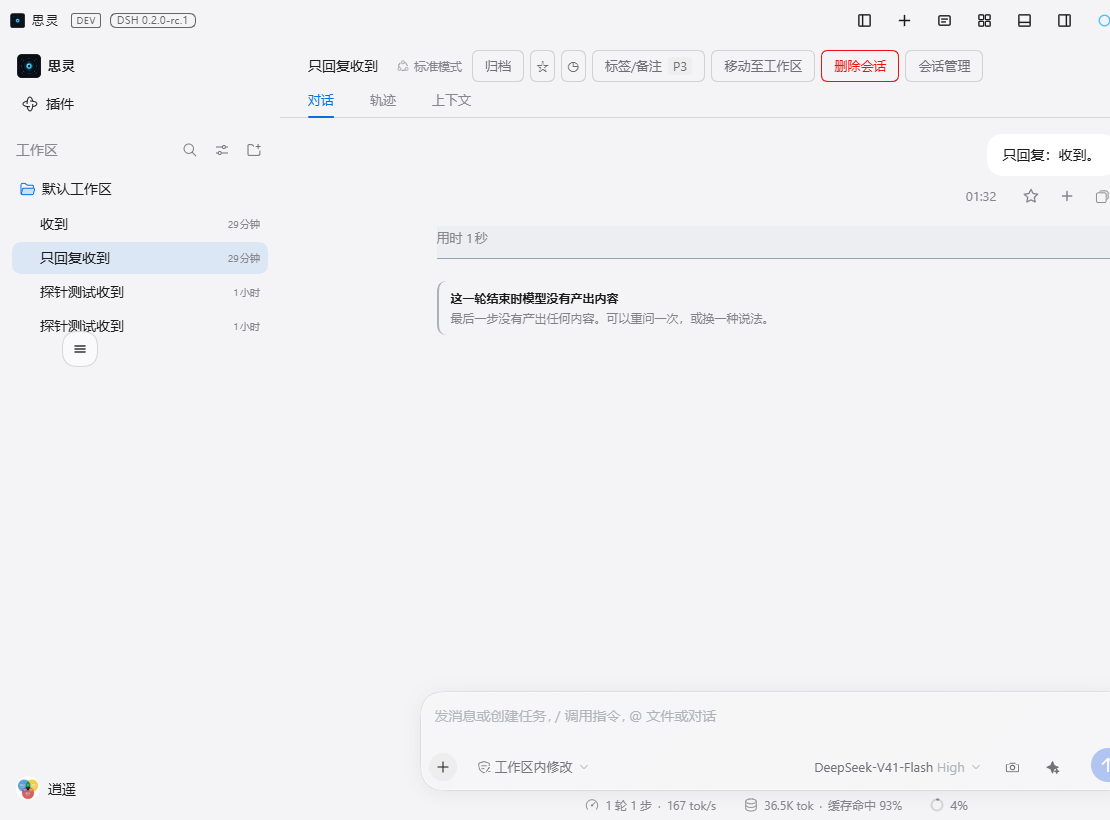Click the clock icon in header
This screenshot has width=1110, height=820.
tap(573, 66)
